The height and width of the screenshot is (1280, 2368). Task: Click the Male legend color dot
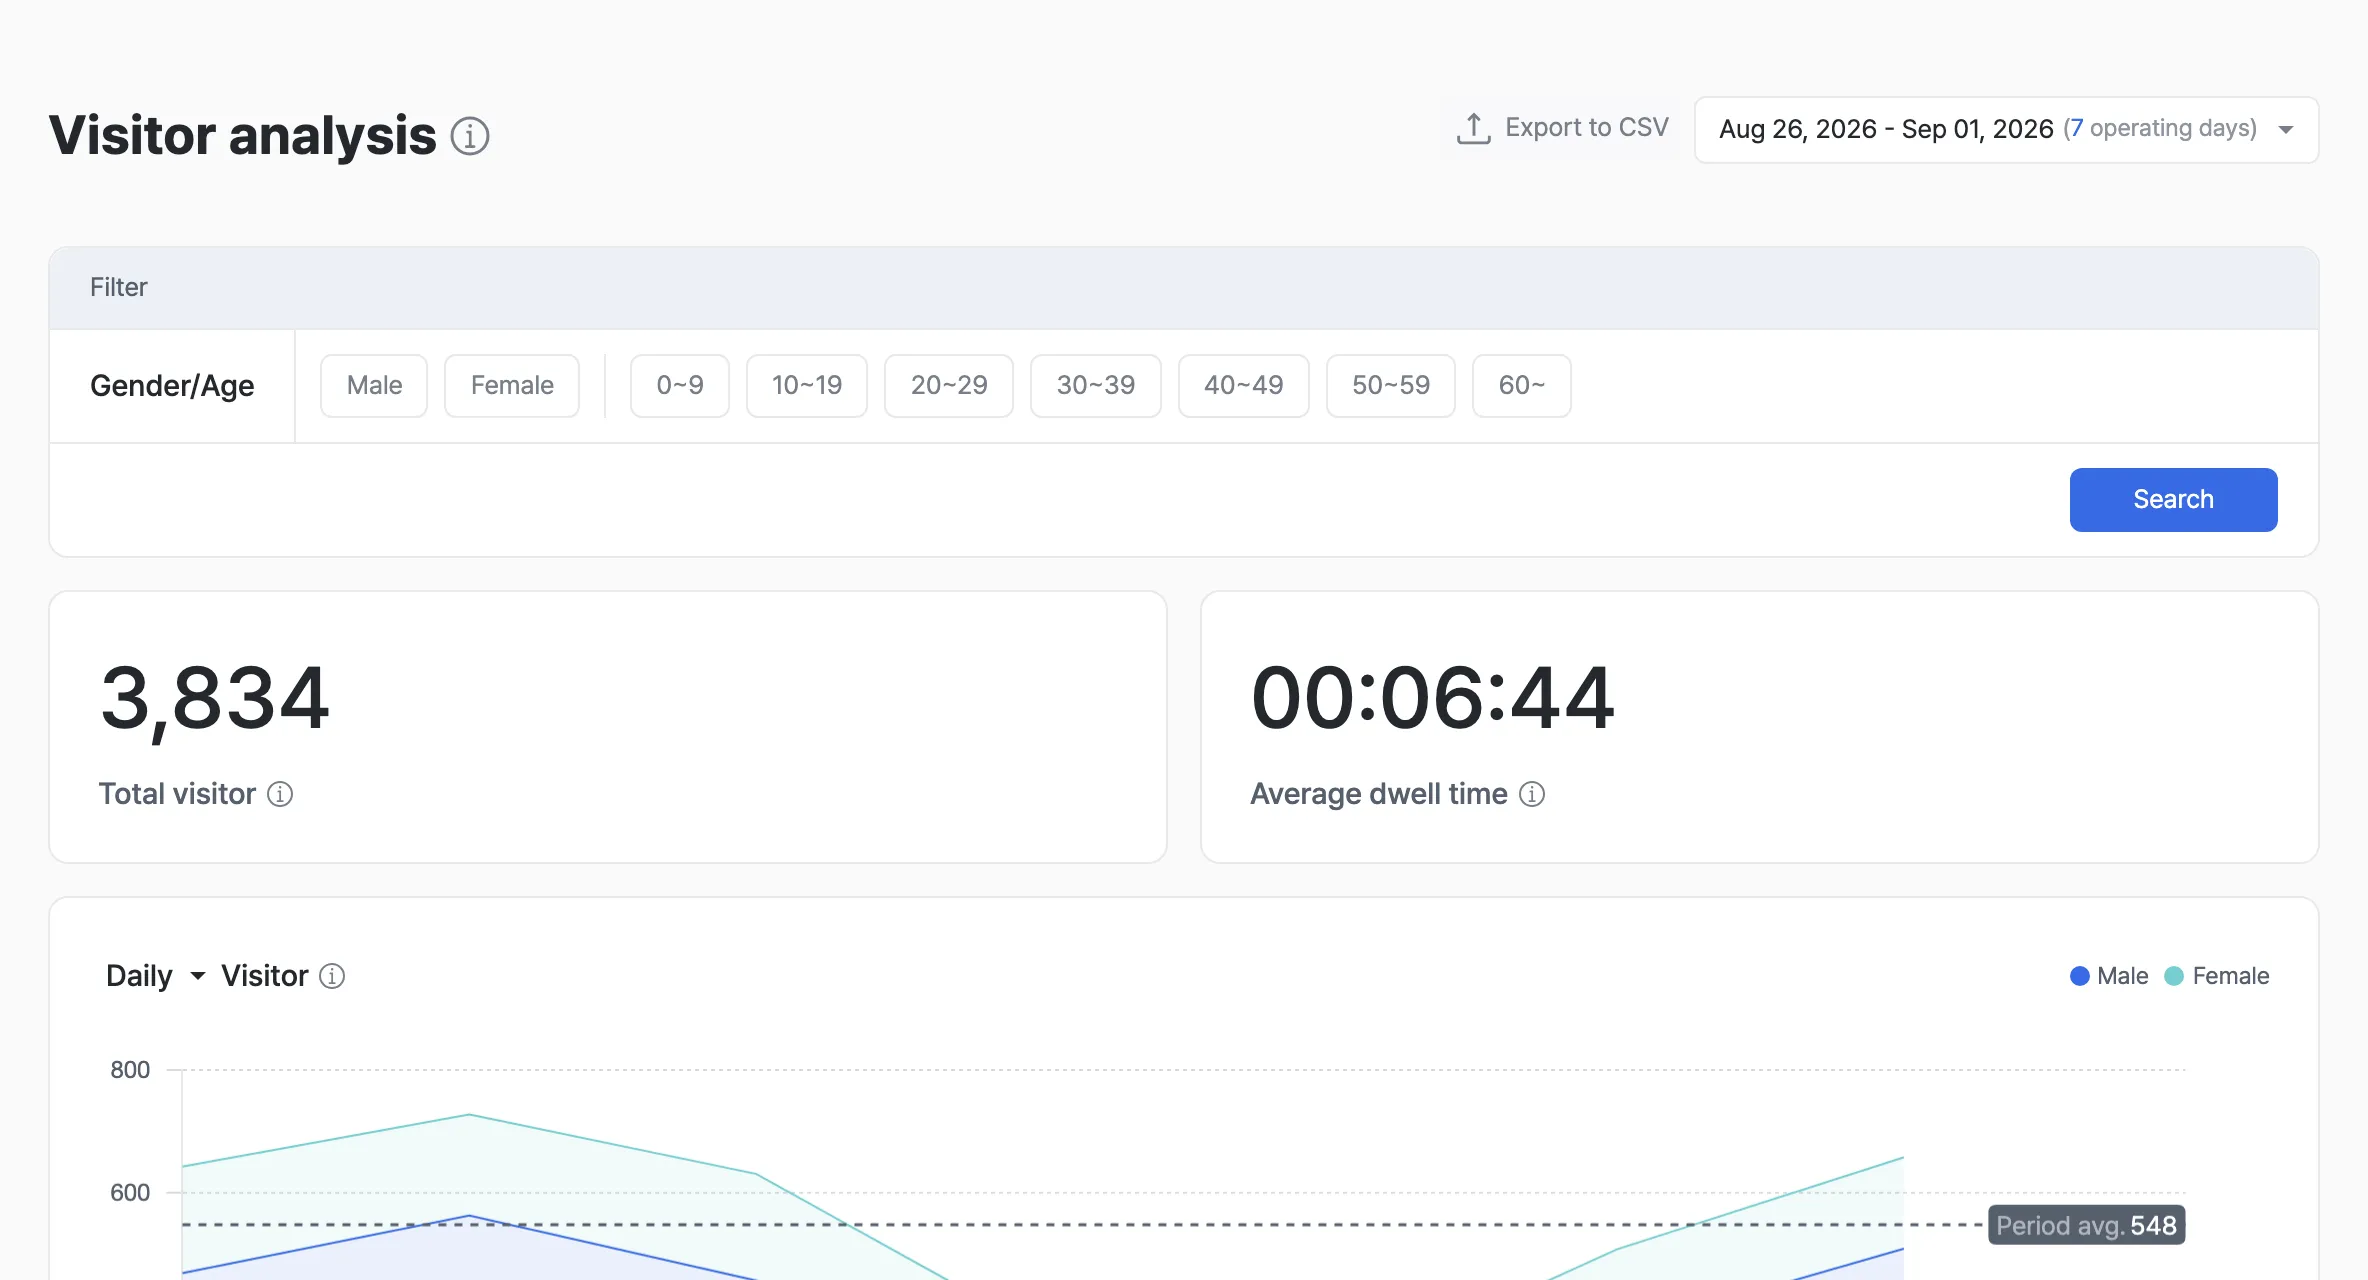[2080, 976]
